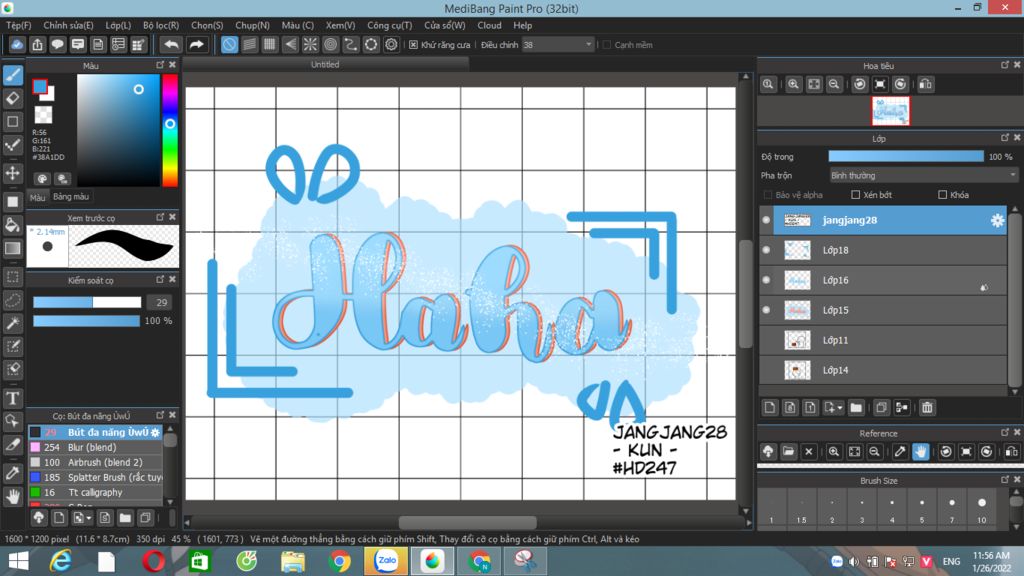
Task: Adjust the layer Độ trong opacity slider
Action: pyautogui.click(x=906, y=157)
